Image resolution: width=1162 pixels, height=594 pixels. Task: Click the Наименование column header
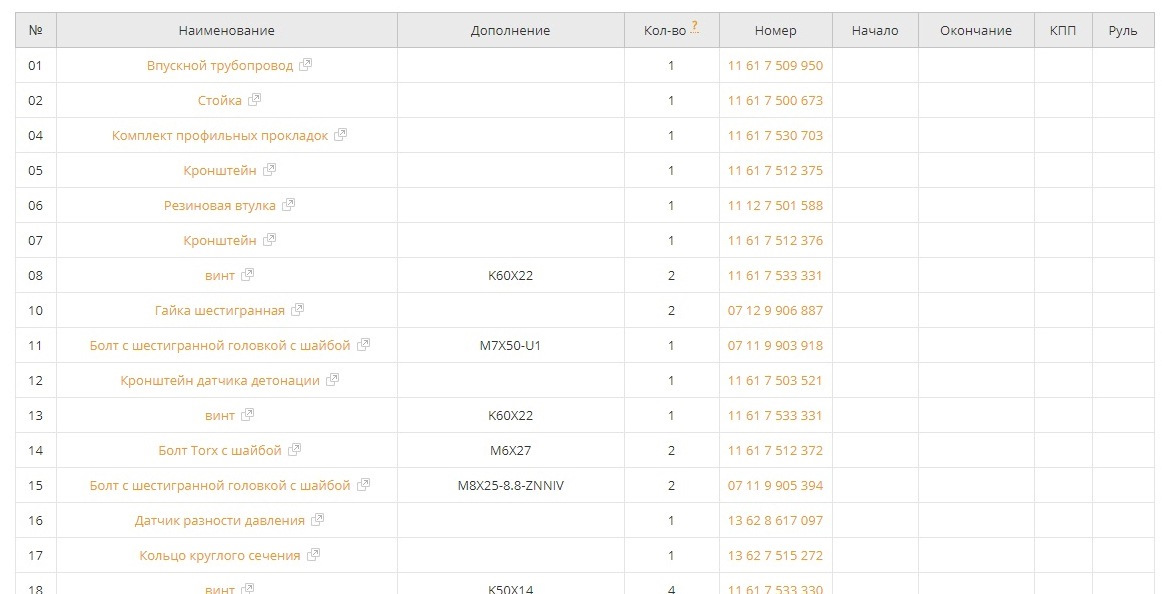pos(226,30)
